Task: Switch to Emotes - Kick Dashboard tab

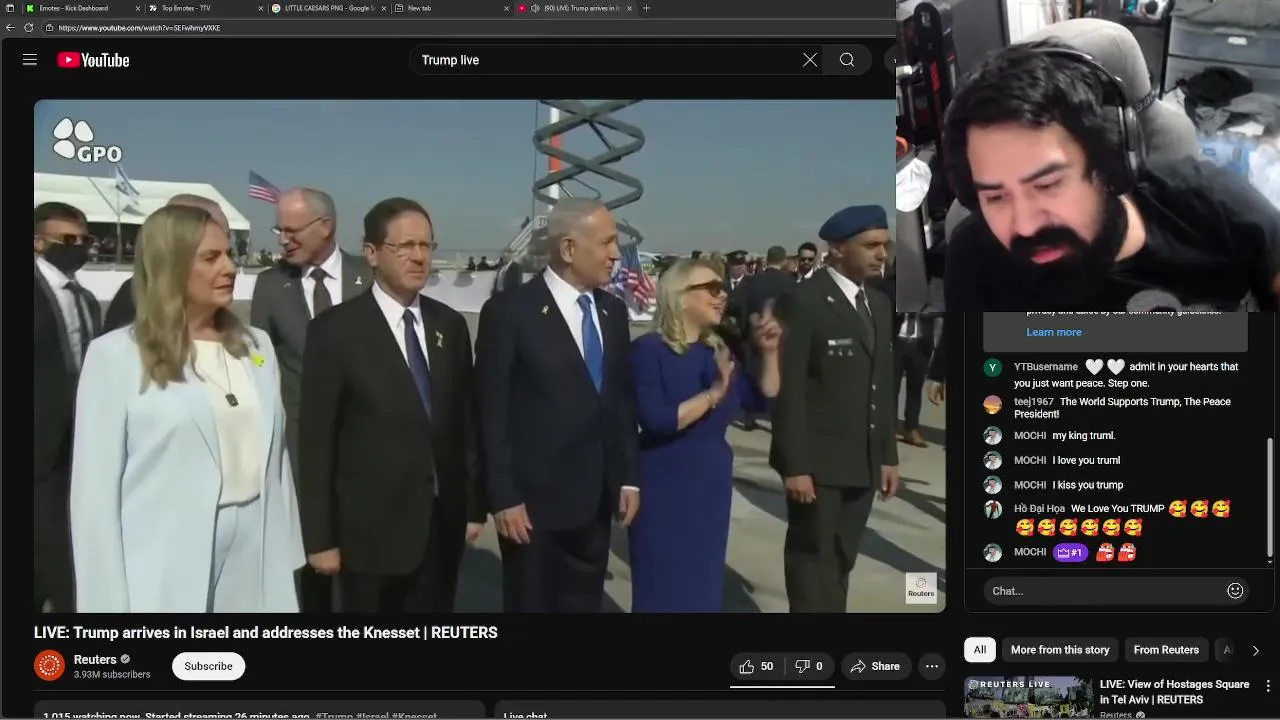Action: click(x=84, y=8)
